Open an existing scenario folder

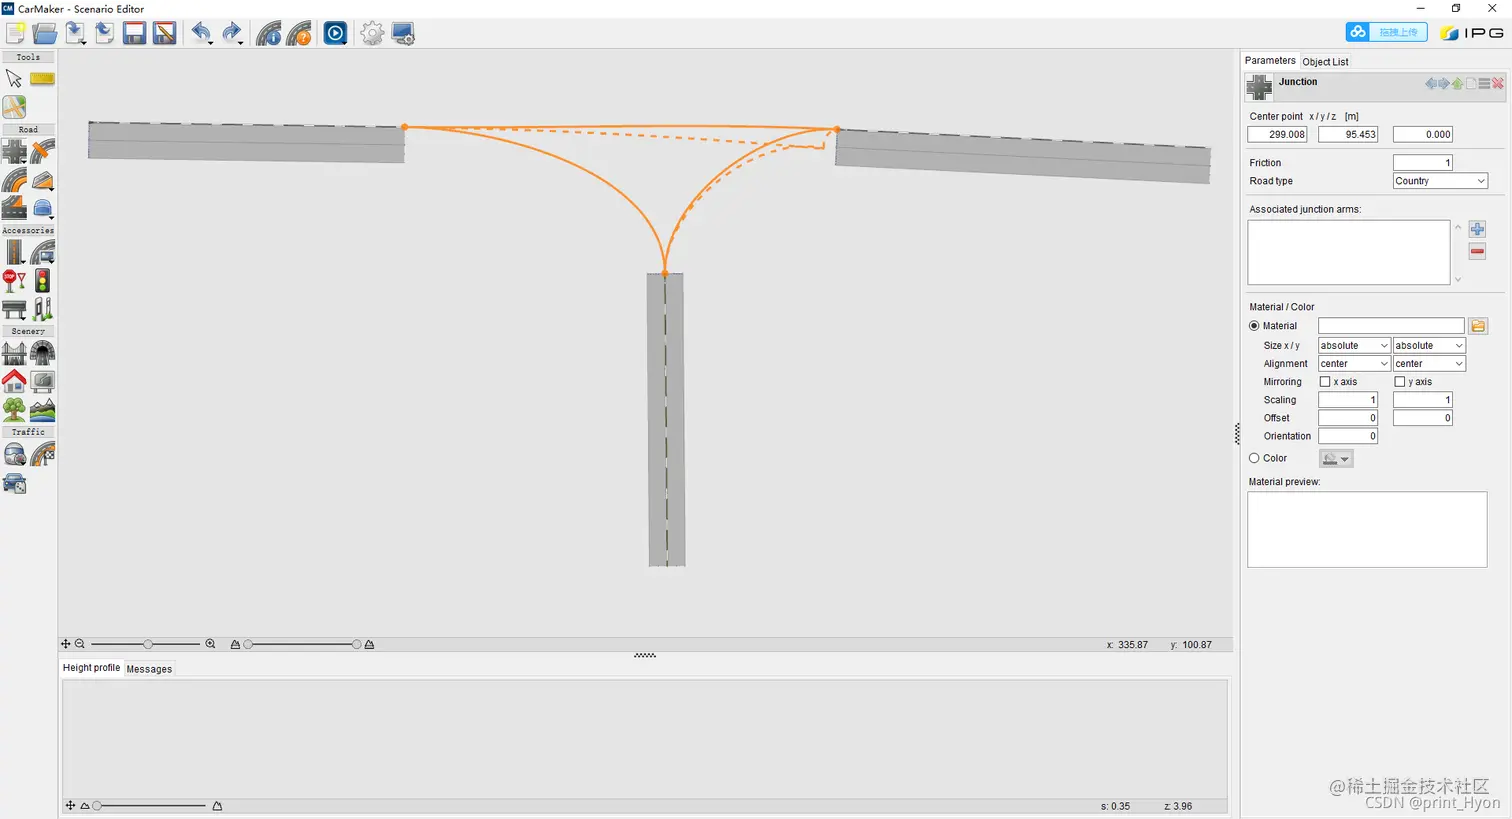(x=45, y=33)
